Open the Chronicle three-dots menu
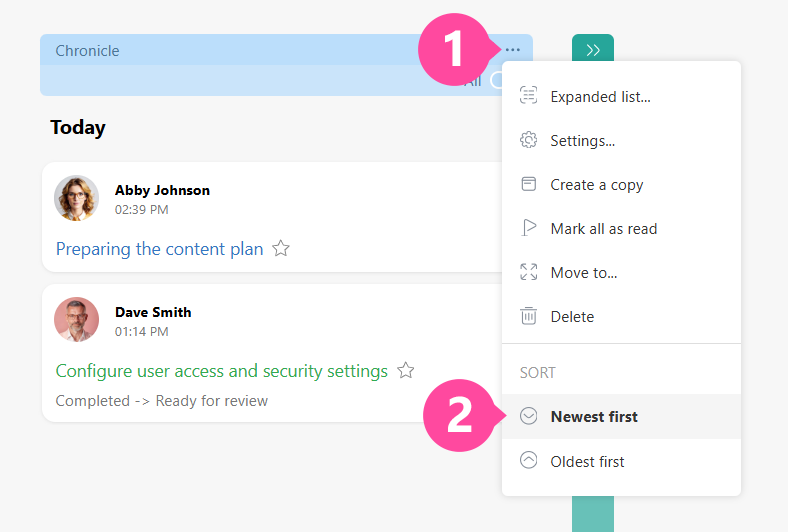The height and width of the screenshot is (532, 788). [x=513, y=50]
